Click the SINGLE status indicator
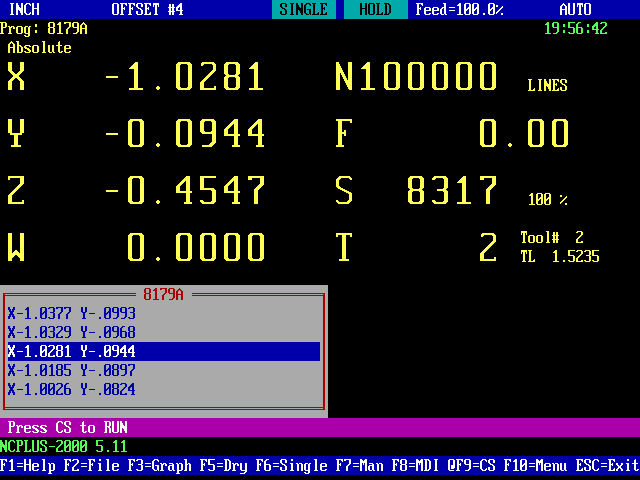Viewport: 640px width, 480px height. (304, 9)
